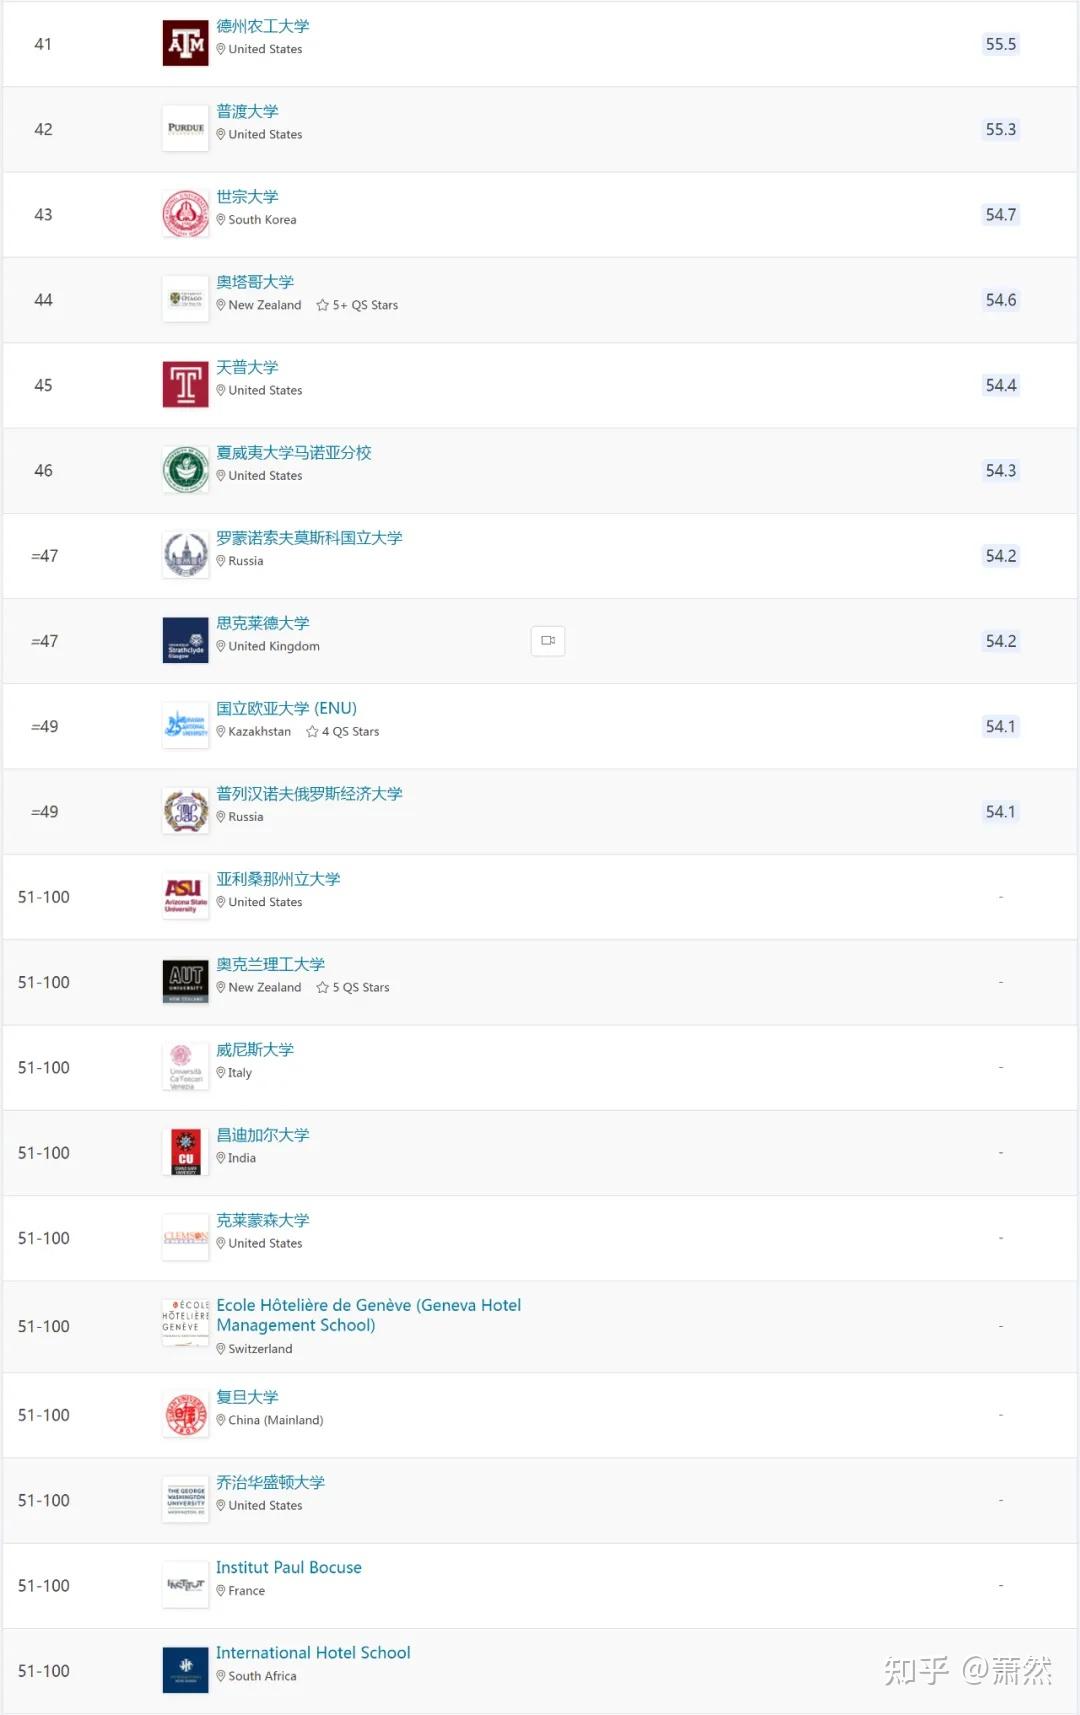Open the 乔治华盛顿大学 university link
Viewport: 1080px width, 1715px height.
(x=270, y=1483)
